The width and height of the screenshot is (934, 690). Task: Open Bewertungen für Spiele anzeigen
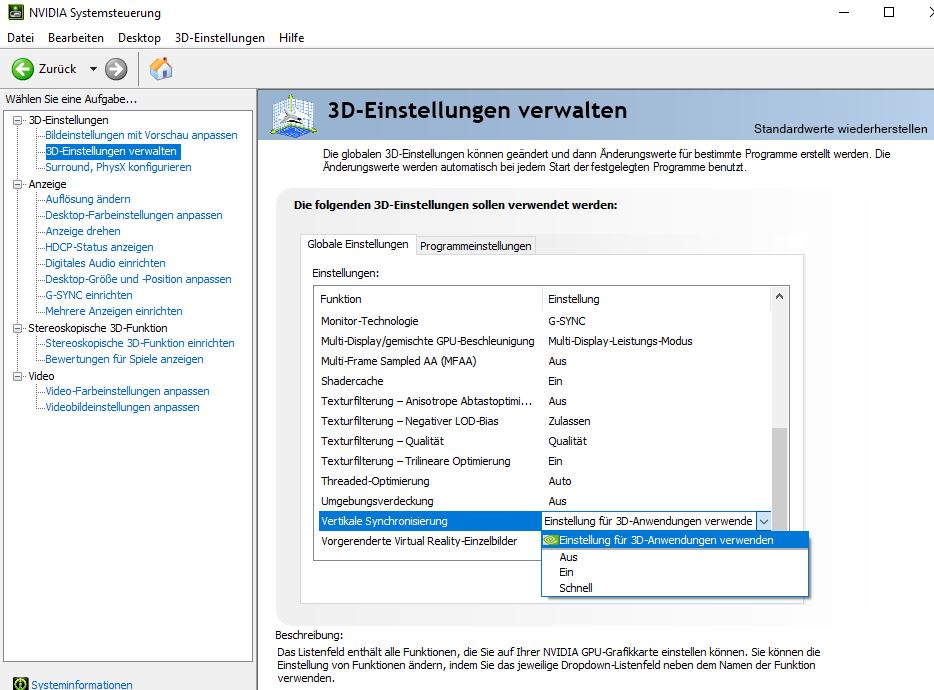point(124,359)
